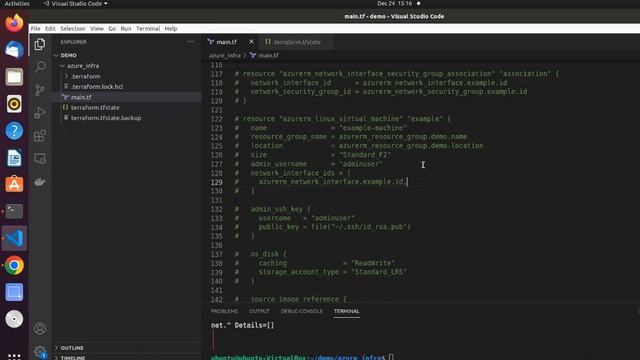Viewport: 640px width, 360px height.
Task: Place cursor on line 122 resource declaration
Action: 342,119
